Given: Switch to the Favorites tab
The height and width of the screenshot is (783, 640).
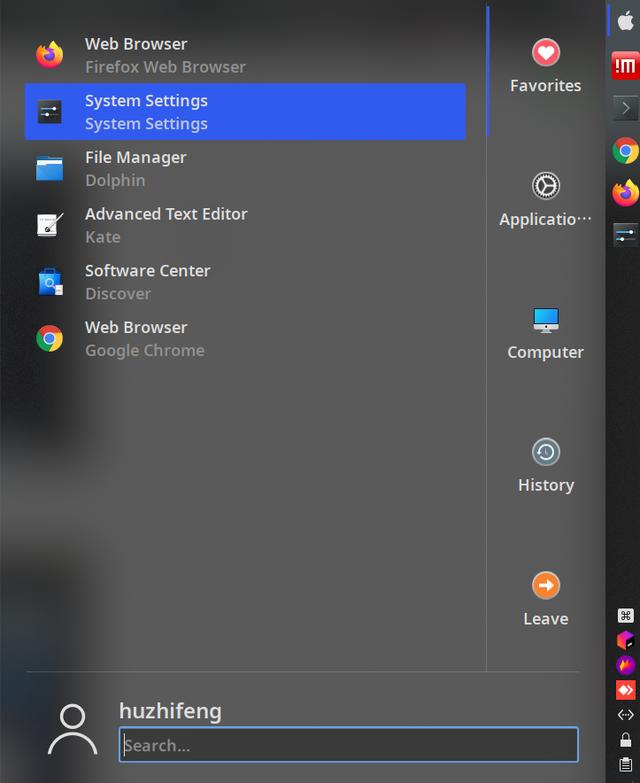Looking at the screenshot, I should (x=546, y=65).
